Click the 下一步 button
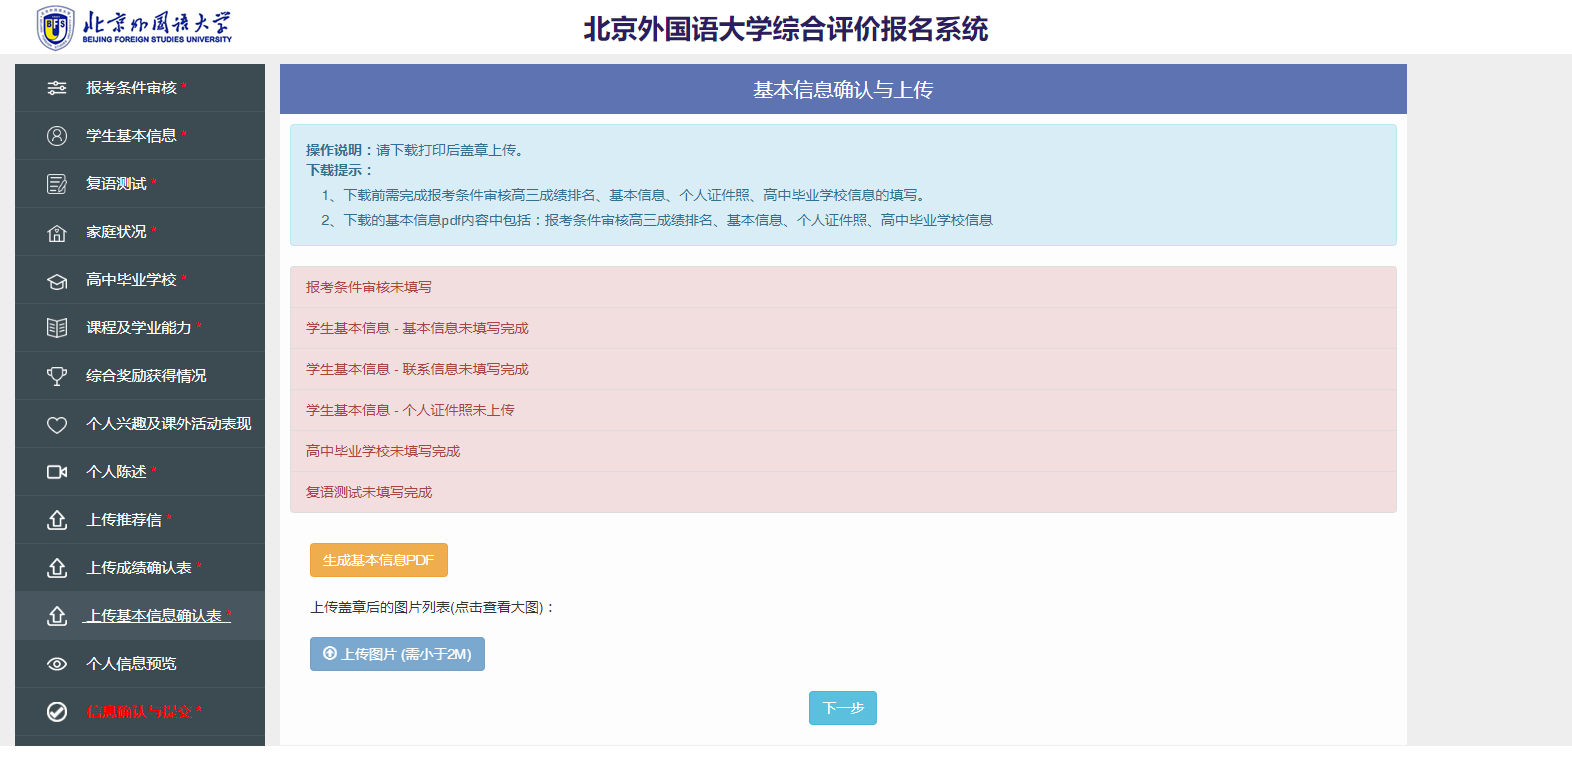Screen dimensions: 1572x760 point(843,708)
